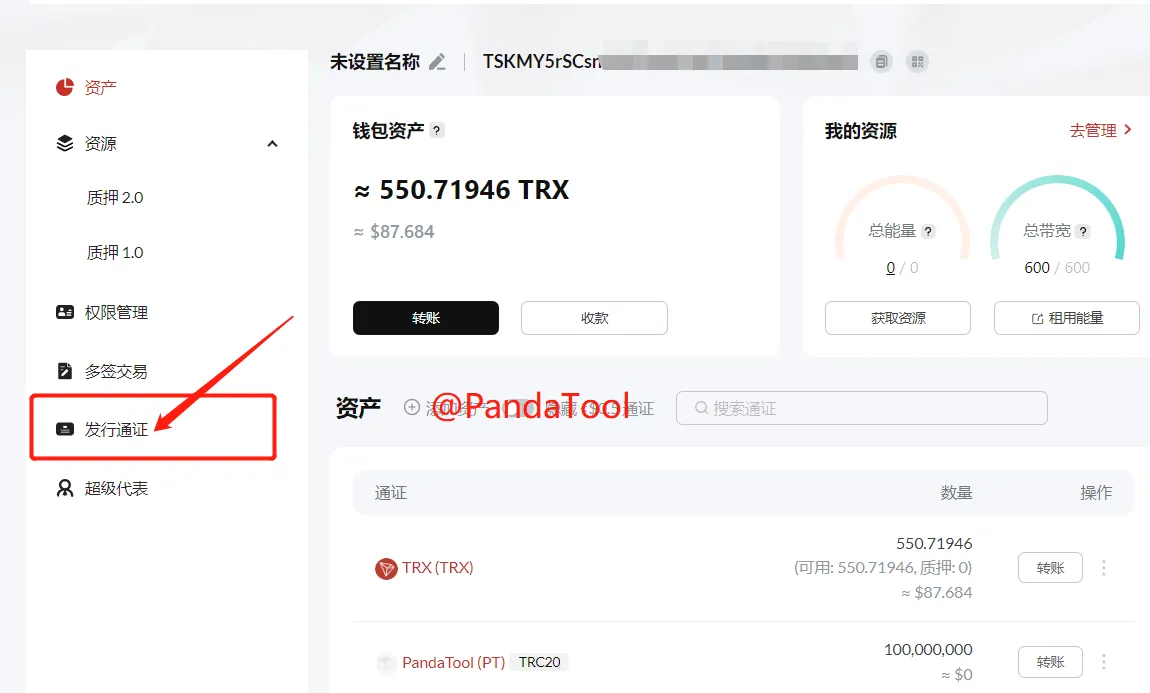
Task: Focus the 搜索通证 search field
Action: coord(862,408)
